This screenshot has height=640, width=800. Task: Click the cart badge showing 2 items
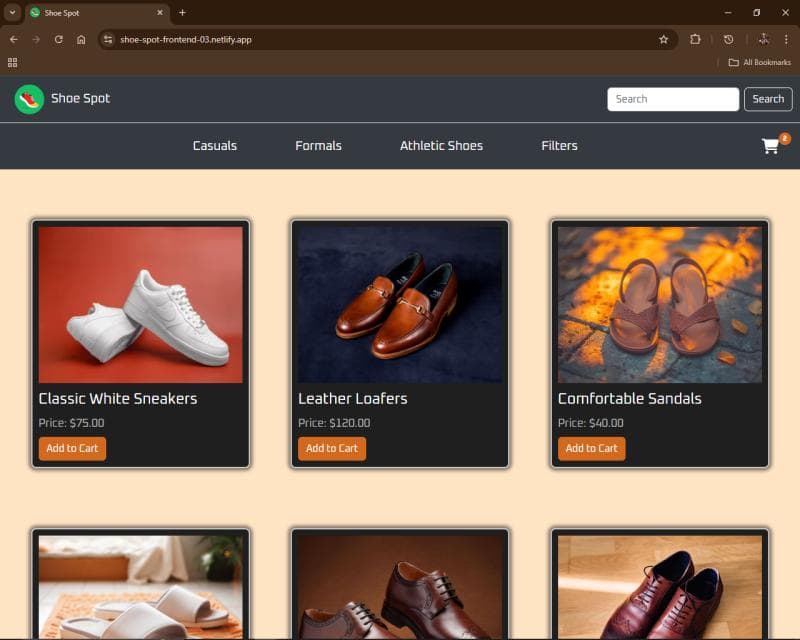(x=785, y=138)
